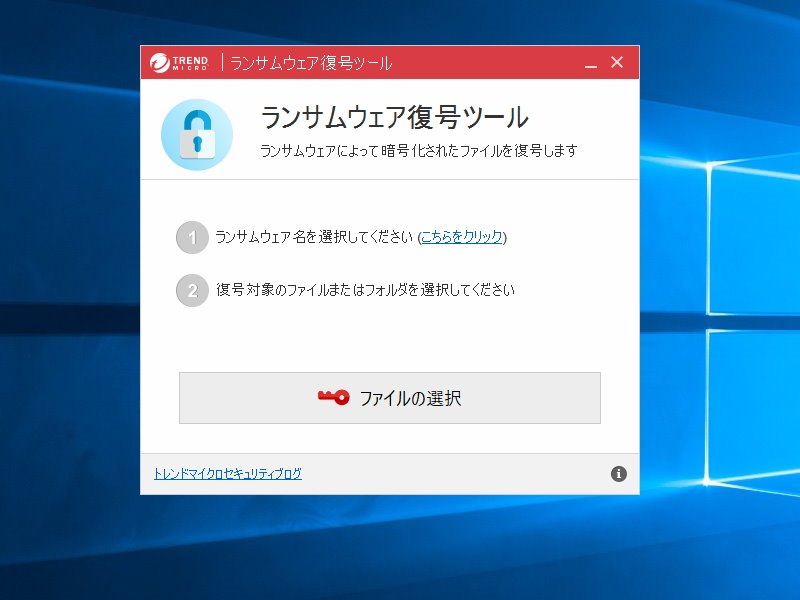Minimize the decryption tool window

(x=592, y=61)
